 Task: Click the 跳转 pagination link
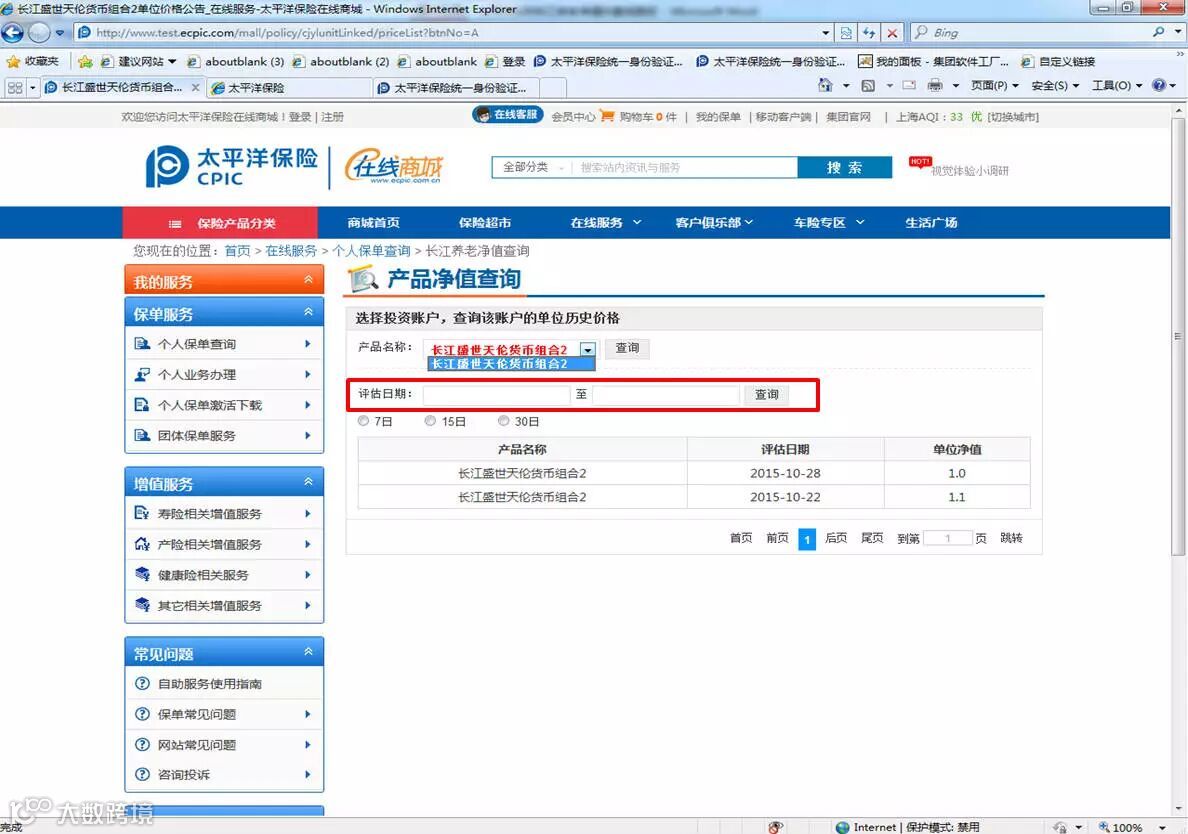pos(1011,538)
